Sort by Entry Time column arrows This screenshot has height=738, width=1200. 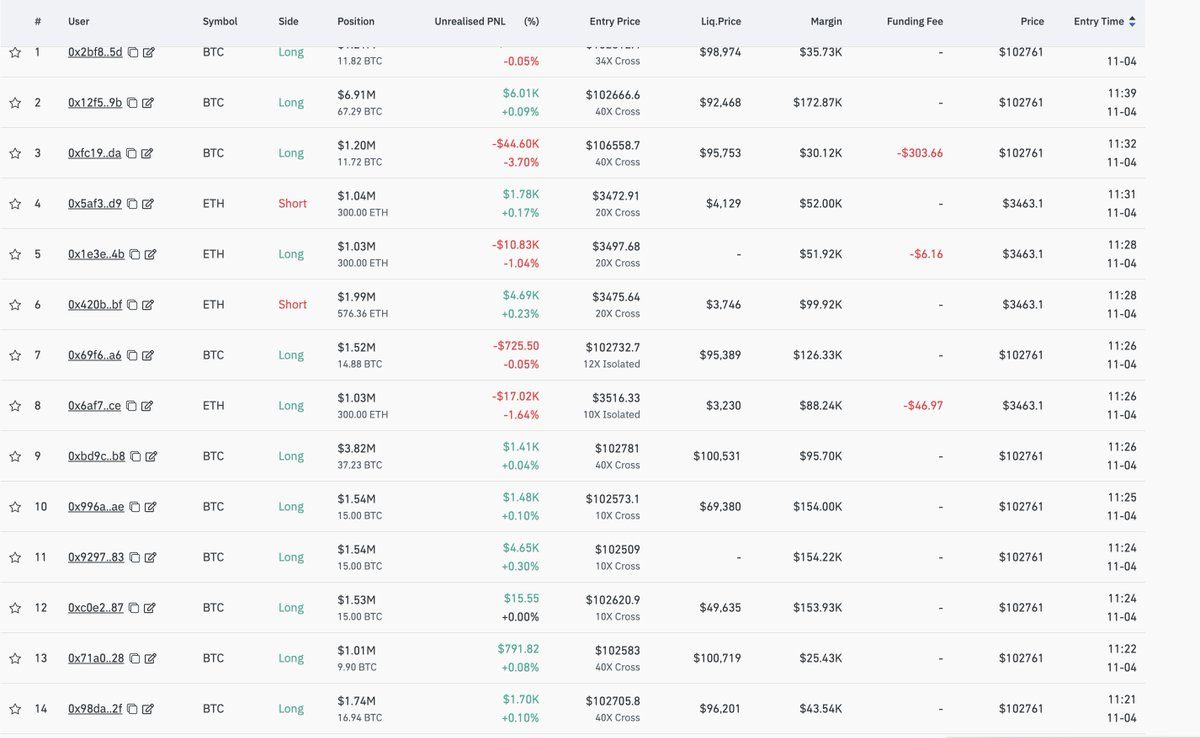point(1131,21)
